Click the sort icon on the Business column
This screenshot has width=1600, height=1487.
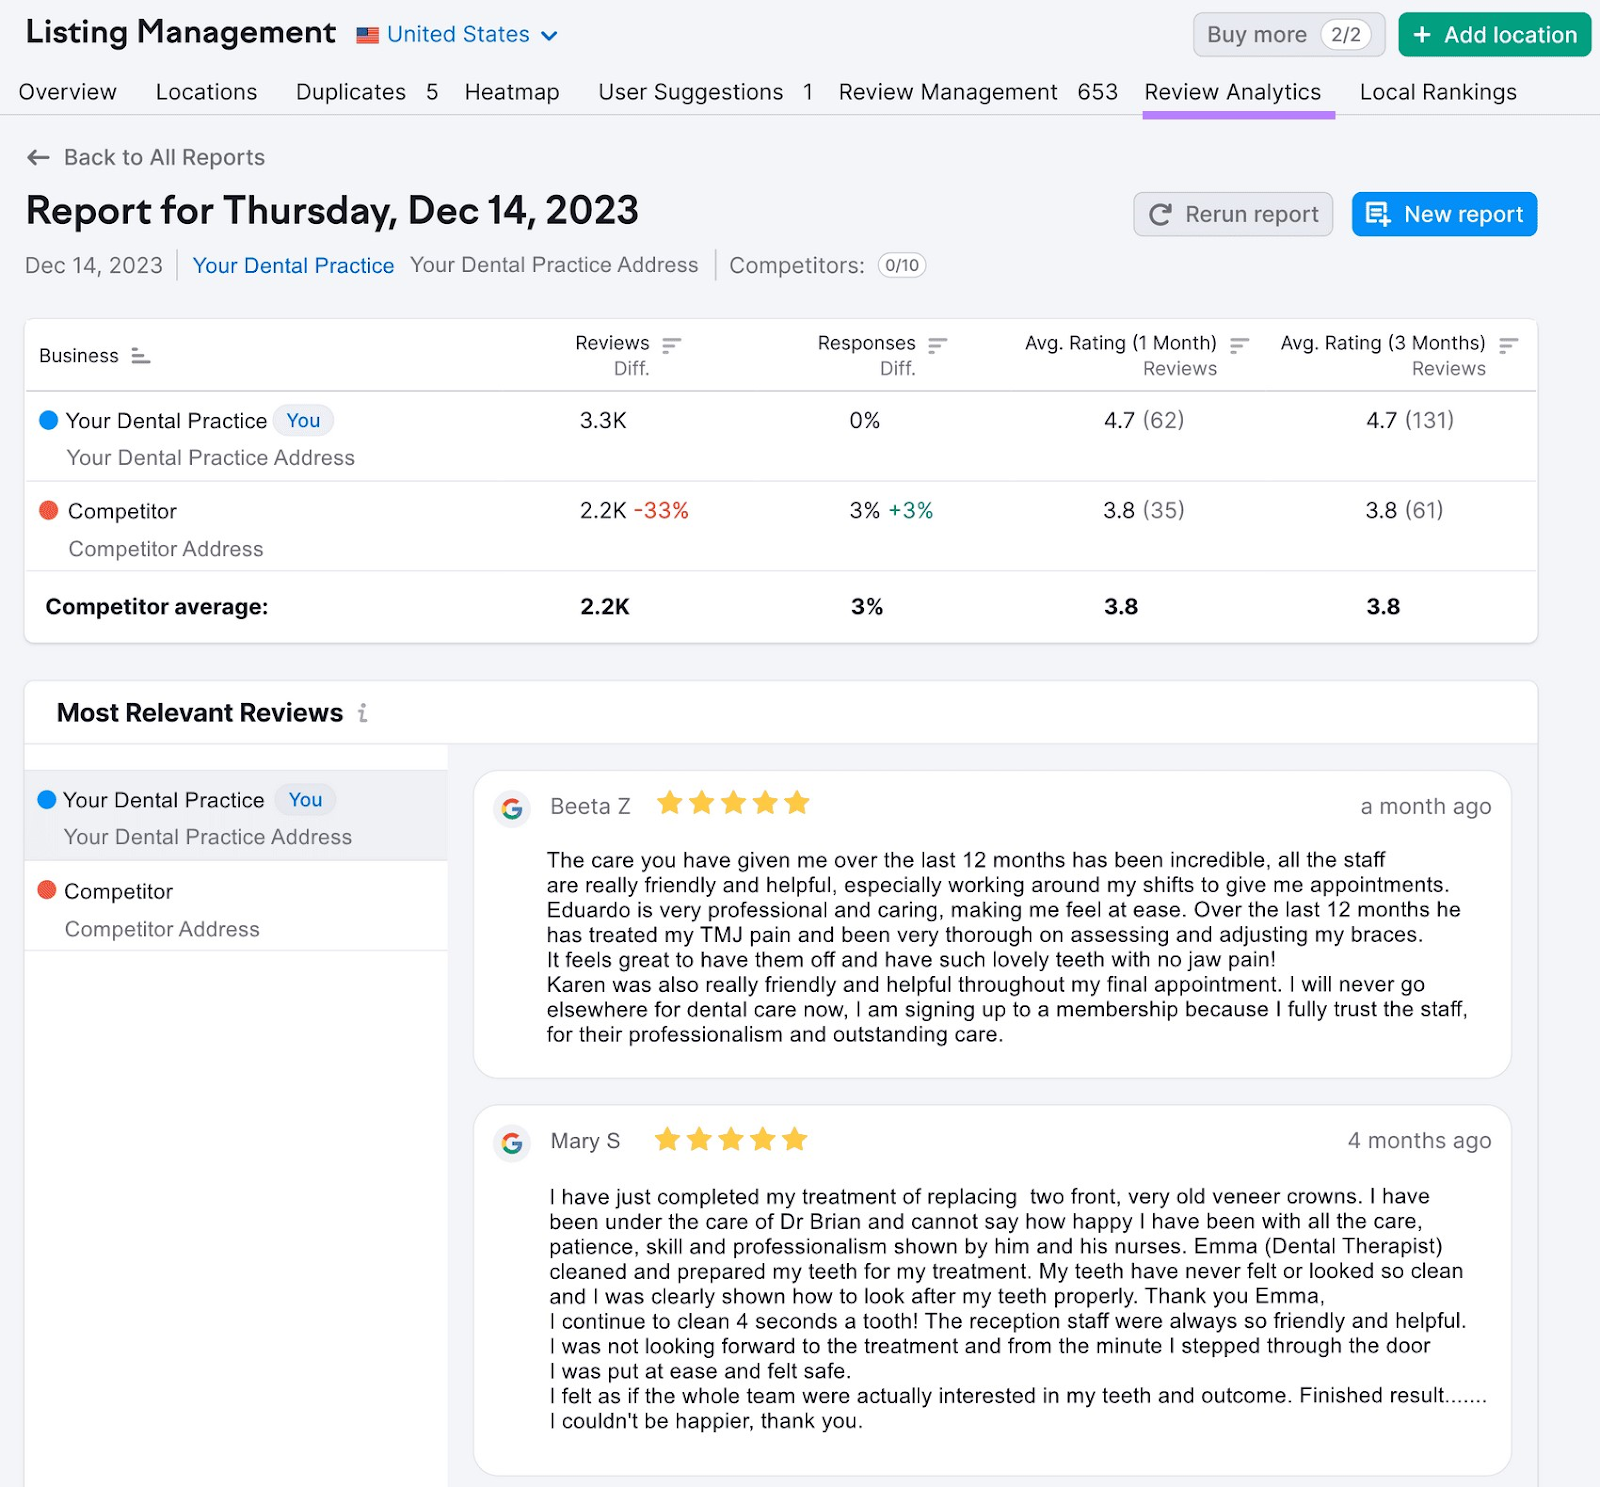(x=141, y=355)
